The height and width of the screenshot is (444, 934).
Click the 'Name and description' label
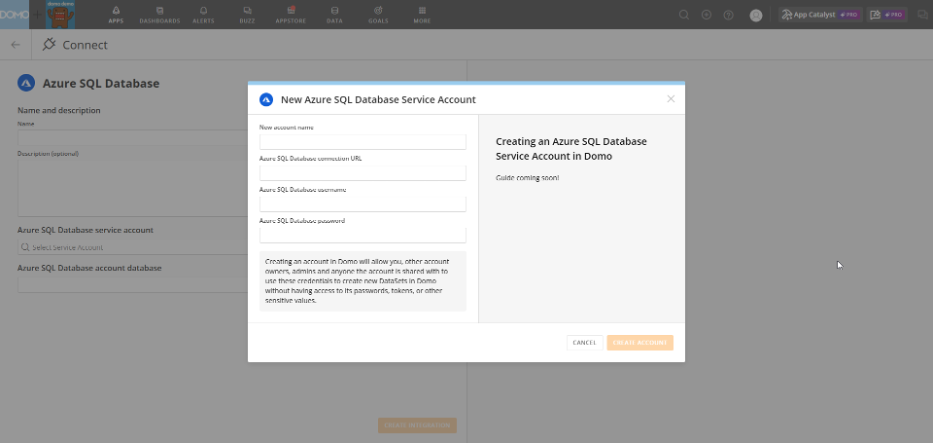coord(59,110)
